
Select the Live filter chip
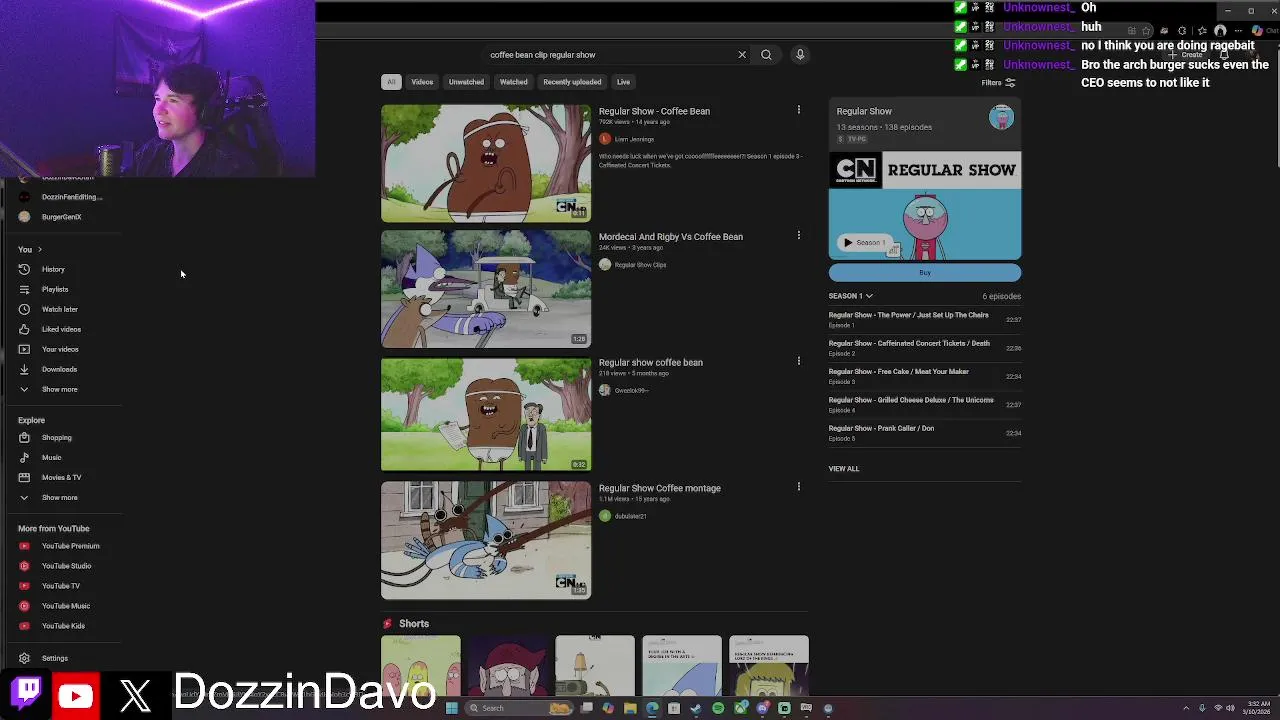[623, 82]
